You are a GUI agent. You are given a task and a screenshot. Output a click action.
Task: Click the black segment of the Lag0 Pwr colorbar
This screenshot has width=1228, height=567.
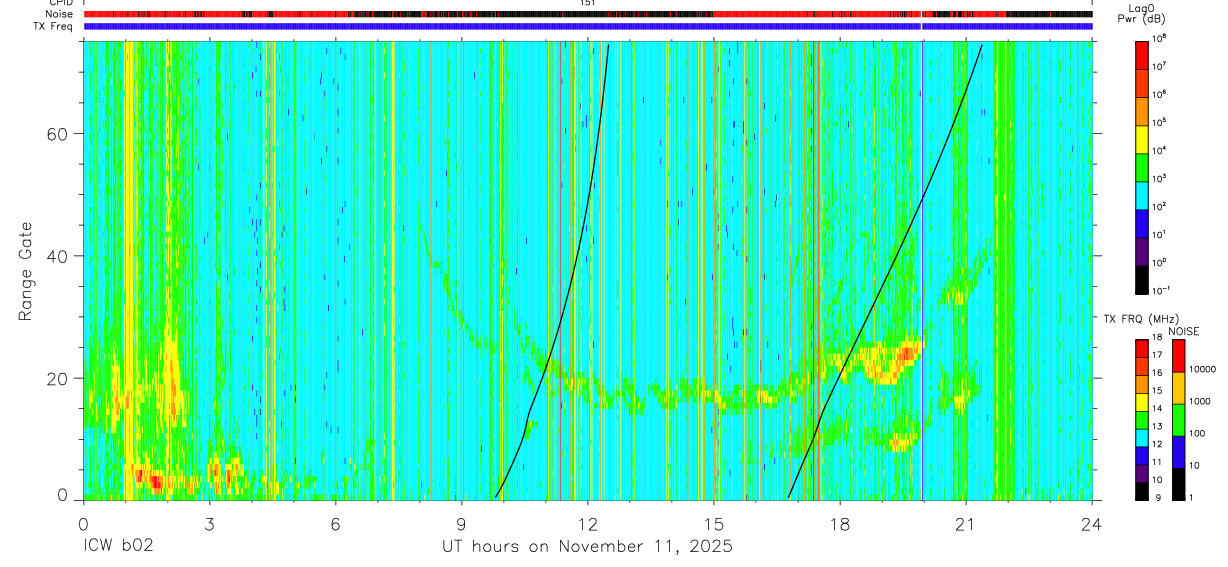pos(1141,278)
